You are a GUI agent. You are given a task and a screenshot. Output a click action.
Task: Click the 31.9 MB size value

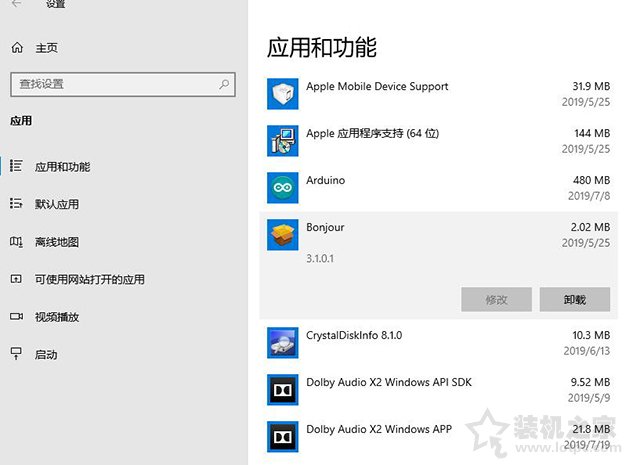591,87
